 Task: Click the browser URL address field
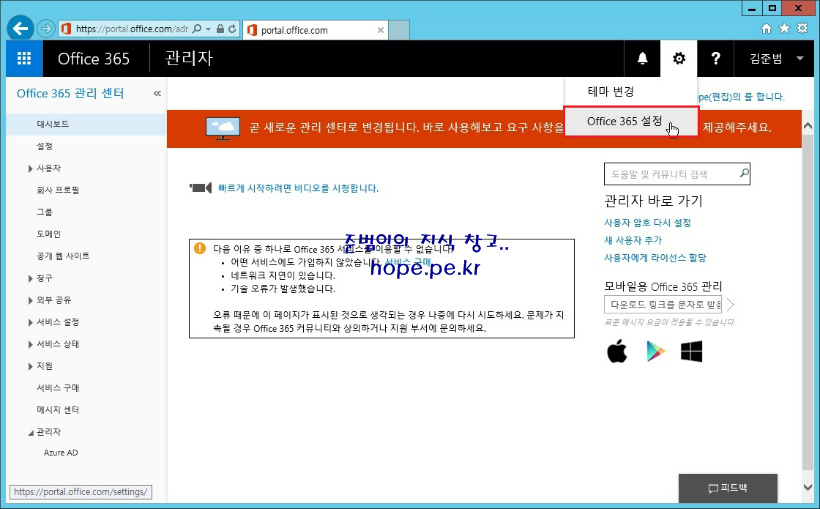[131, 29]
